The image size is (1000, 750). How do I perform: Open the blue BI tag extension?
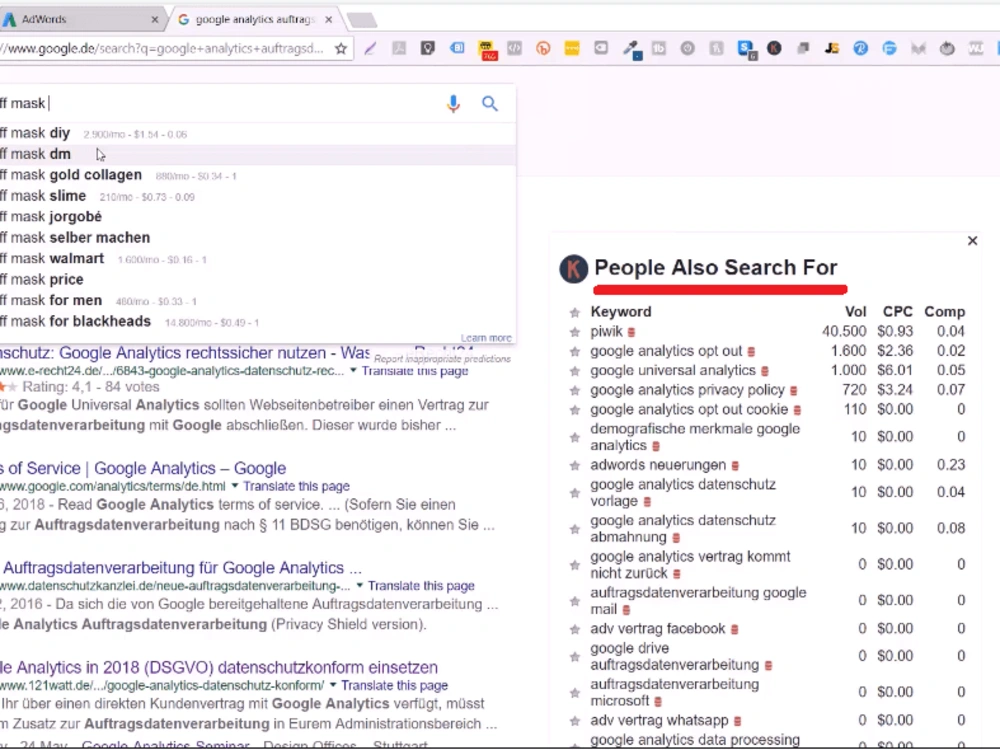tap(457, 48)
